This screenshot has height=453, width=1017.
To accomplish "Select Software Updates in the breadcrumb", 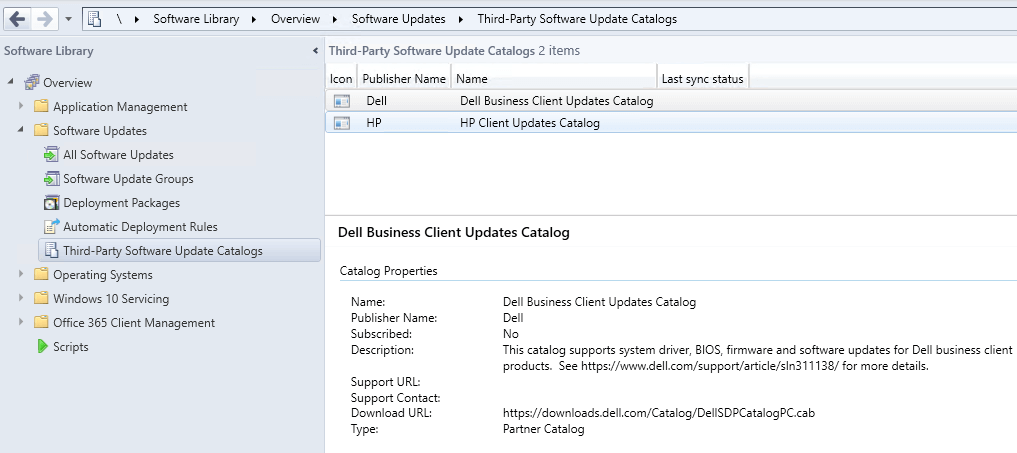I will point(398,19).
